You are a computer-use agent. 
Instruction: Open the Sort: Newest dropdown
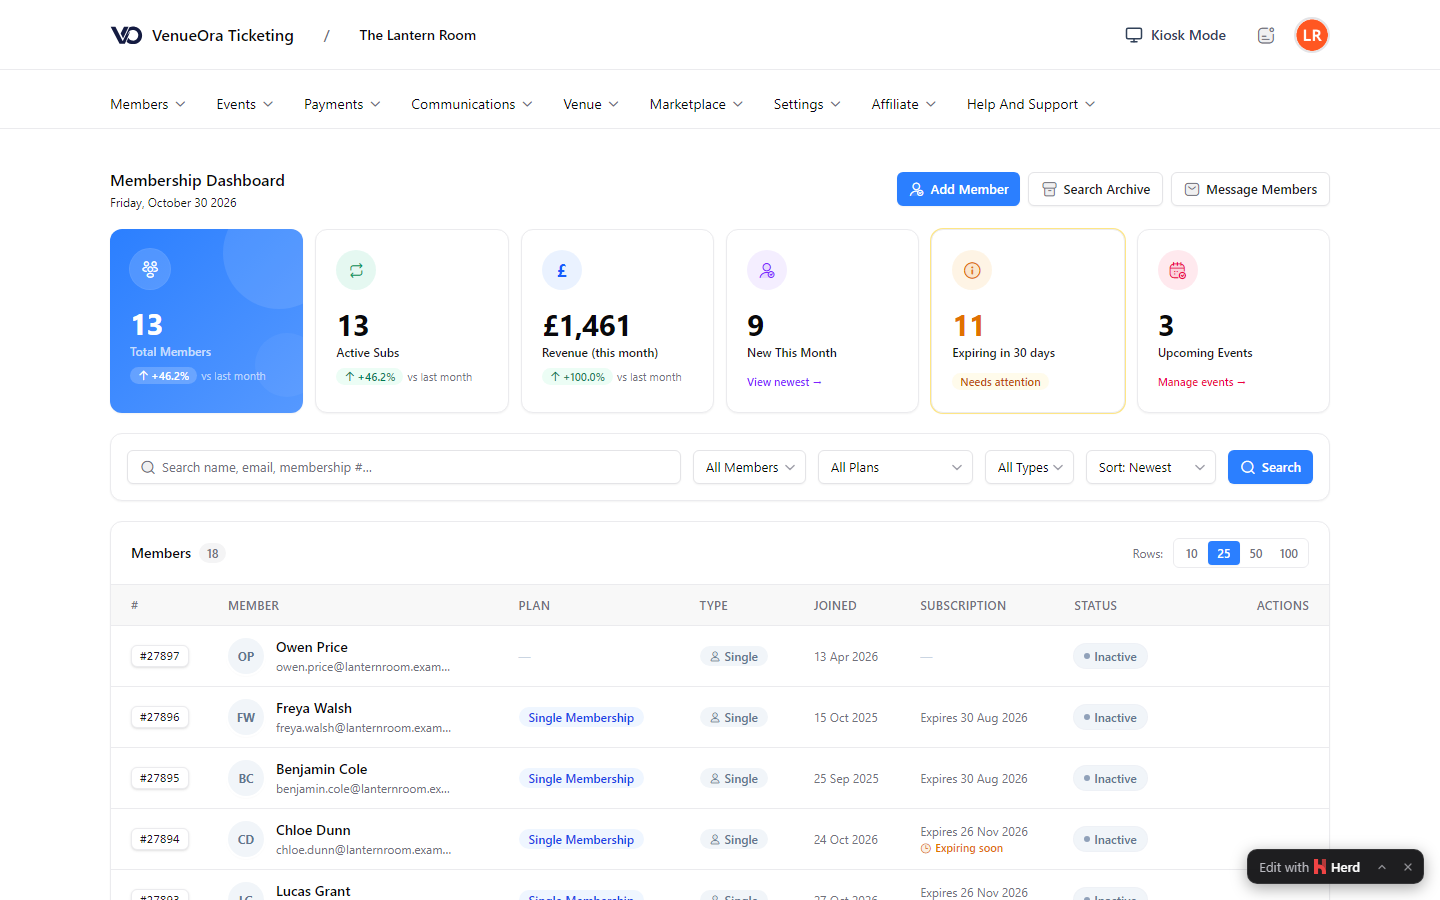[x=1151, y=467]
